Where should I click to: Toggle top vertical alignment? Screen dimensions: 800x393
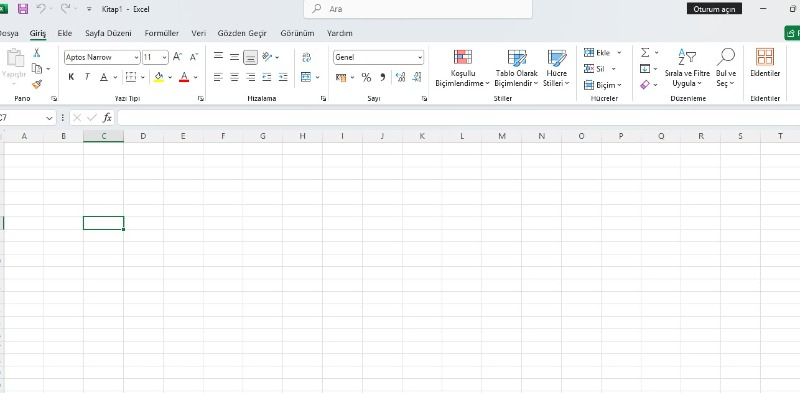(218, 57)
